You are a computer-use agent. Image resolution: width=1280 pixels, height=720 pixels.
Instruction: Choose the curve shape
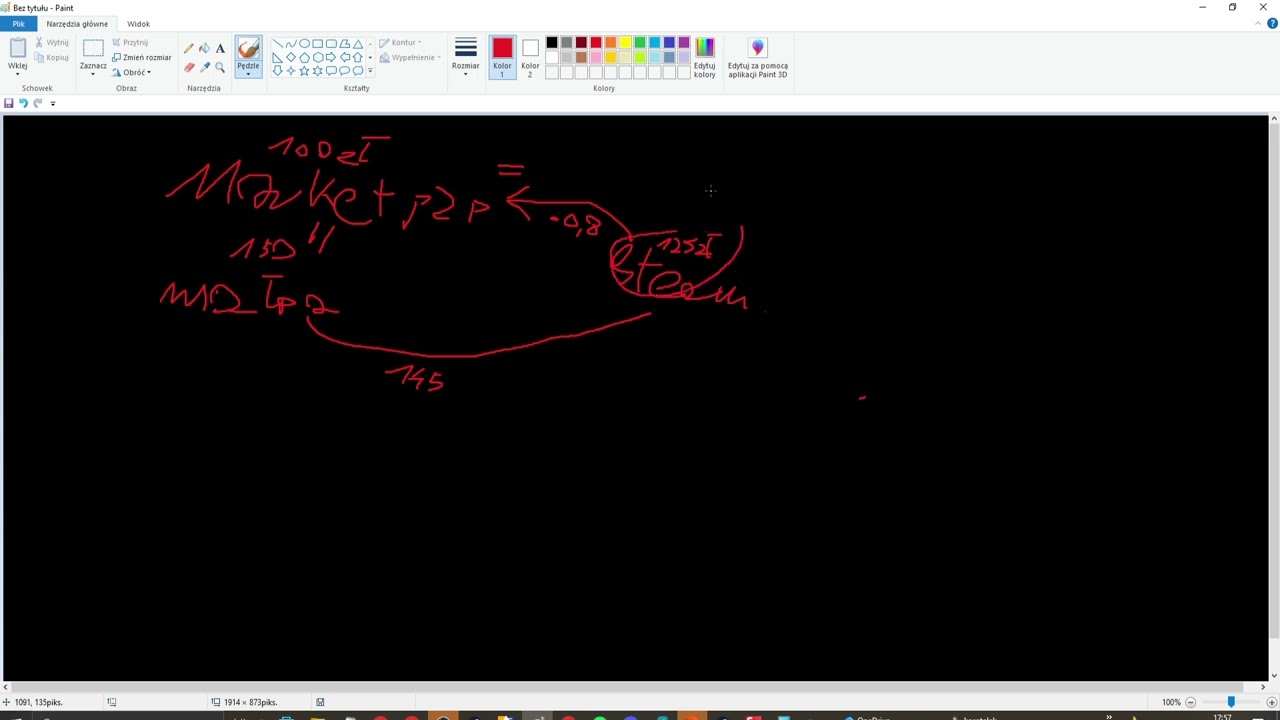tap(291, 44)
